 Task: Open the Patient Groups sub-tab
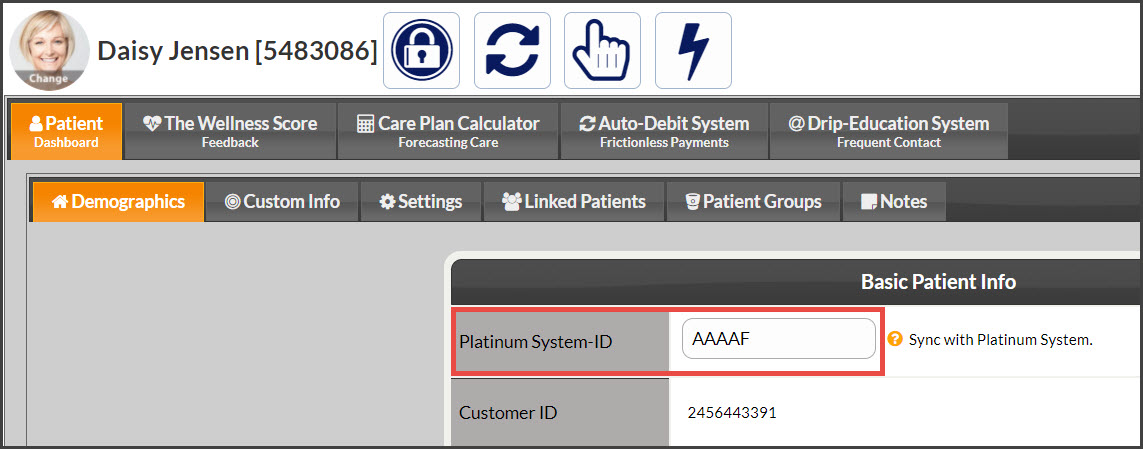(x=754, y=202)
